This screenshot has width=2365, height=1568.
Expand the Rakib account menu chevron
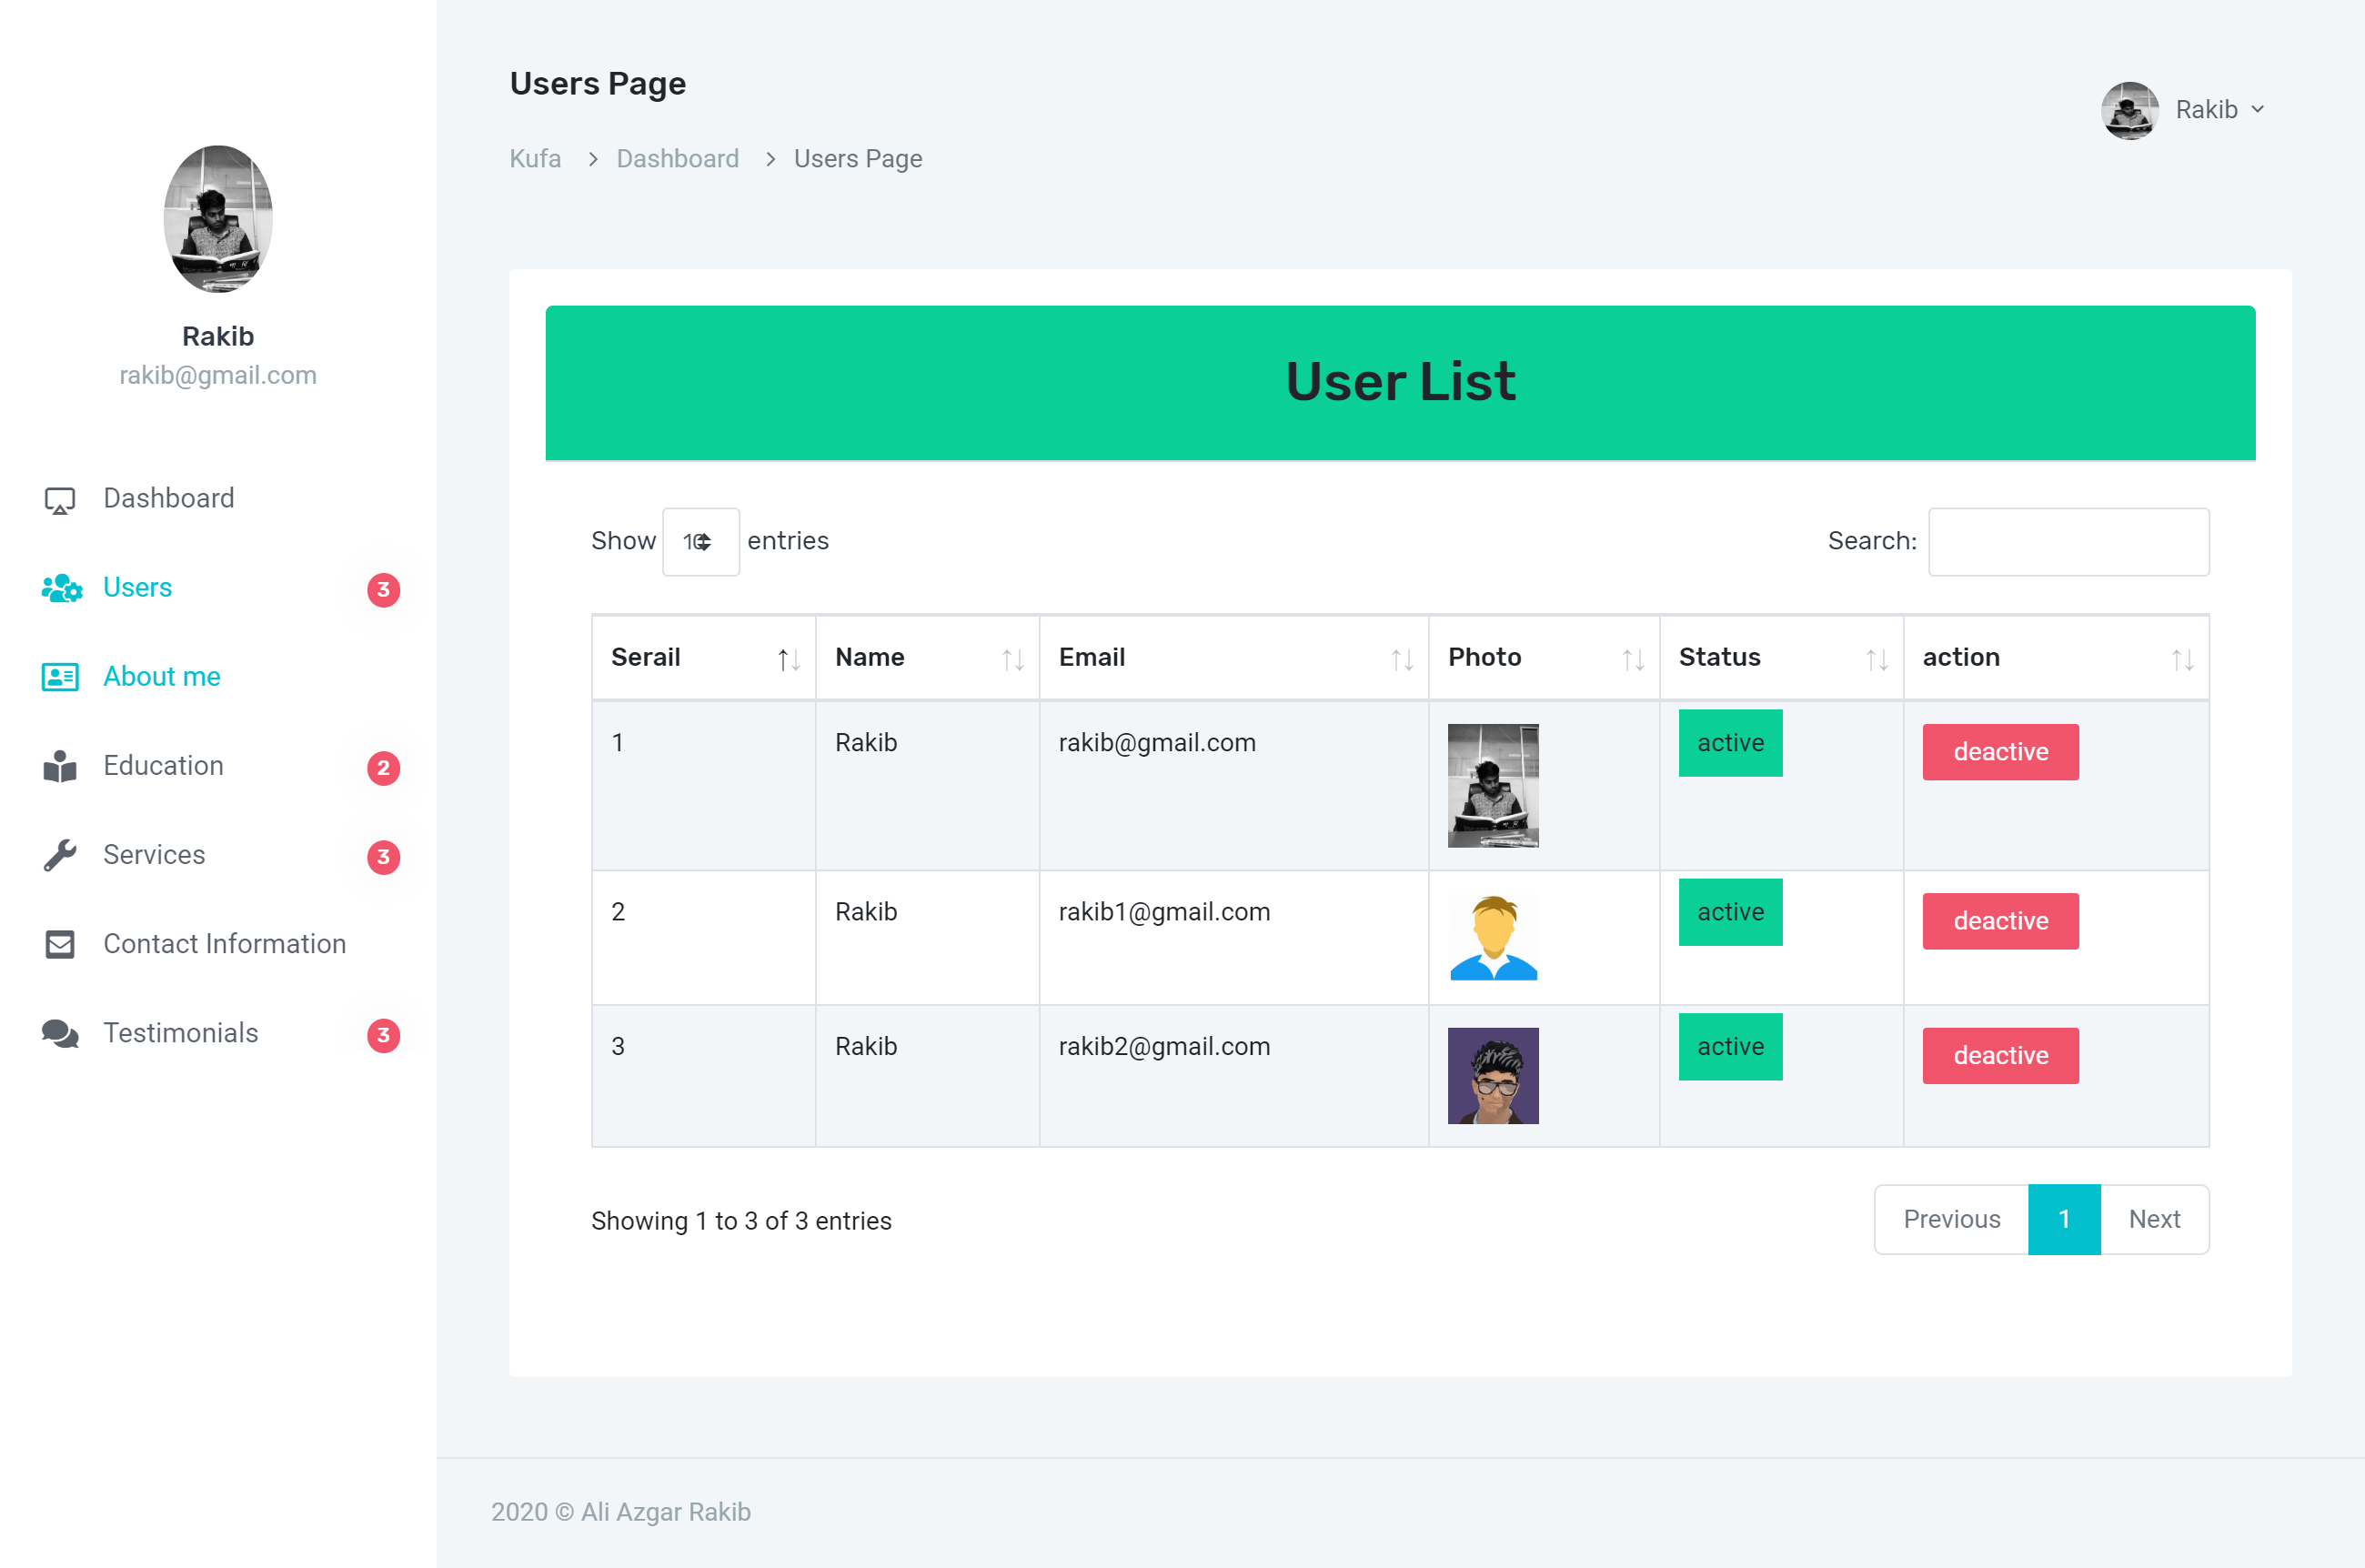2257,109
